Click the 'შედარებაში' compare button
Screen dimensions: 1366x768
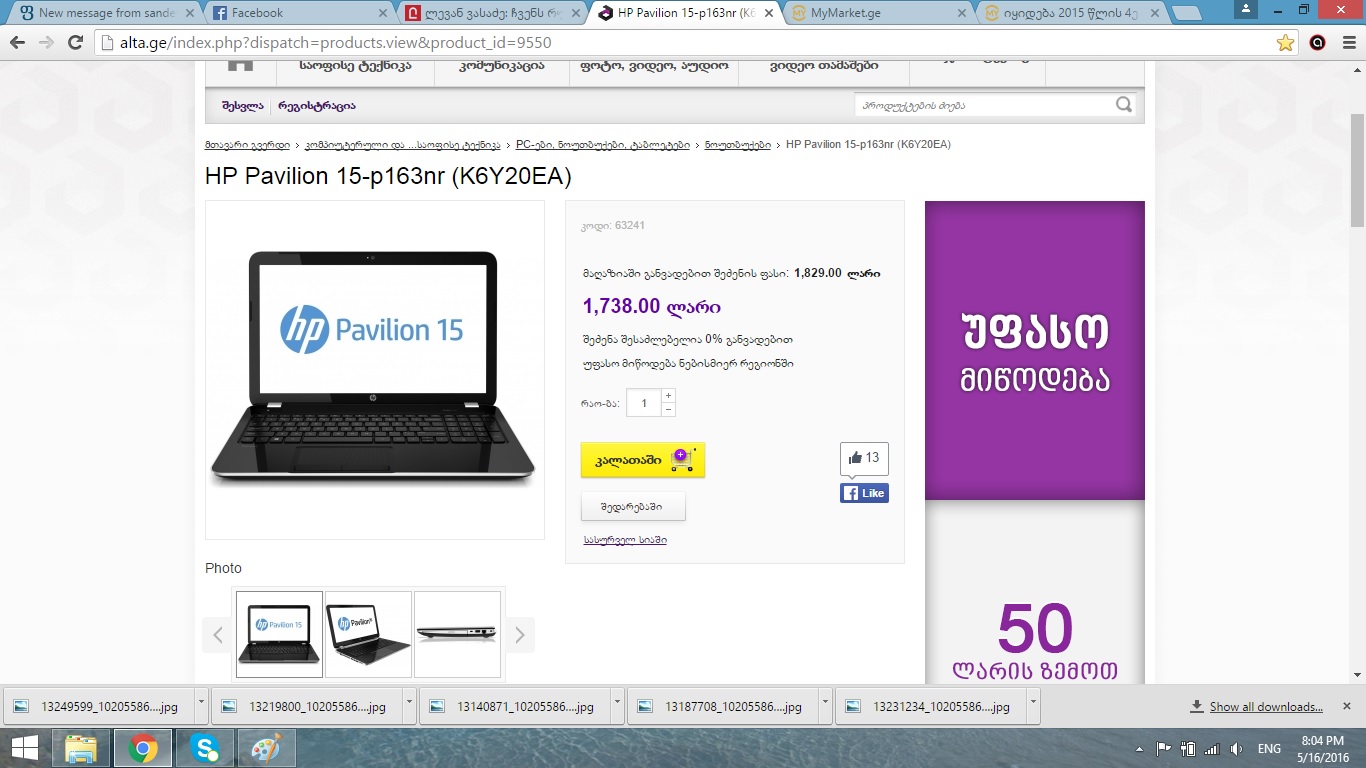(x=633, y=506)
